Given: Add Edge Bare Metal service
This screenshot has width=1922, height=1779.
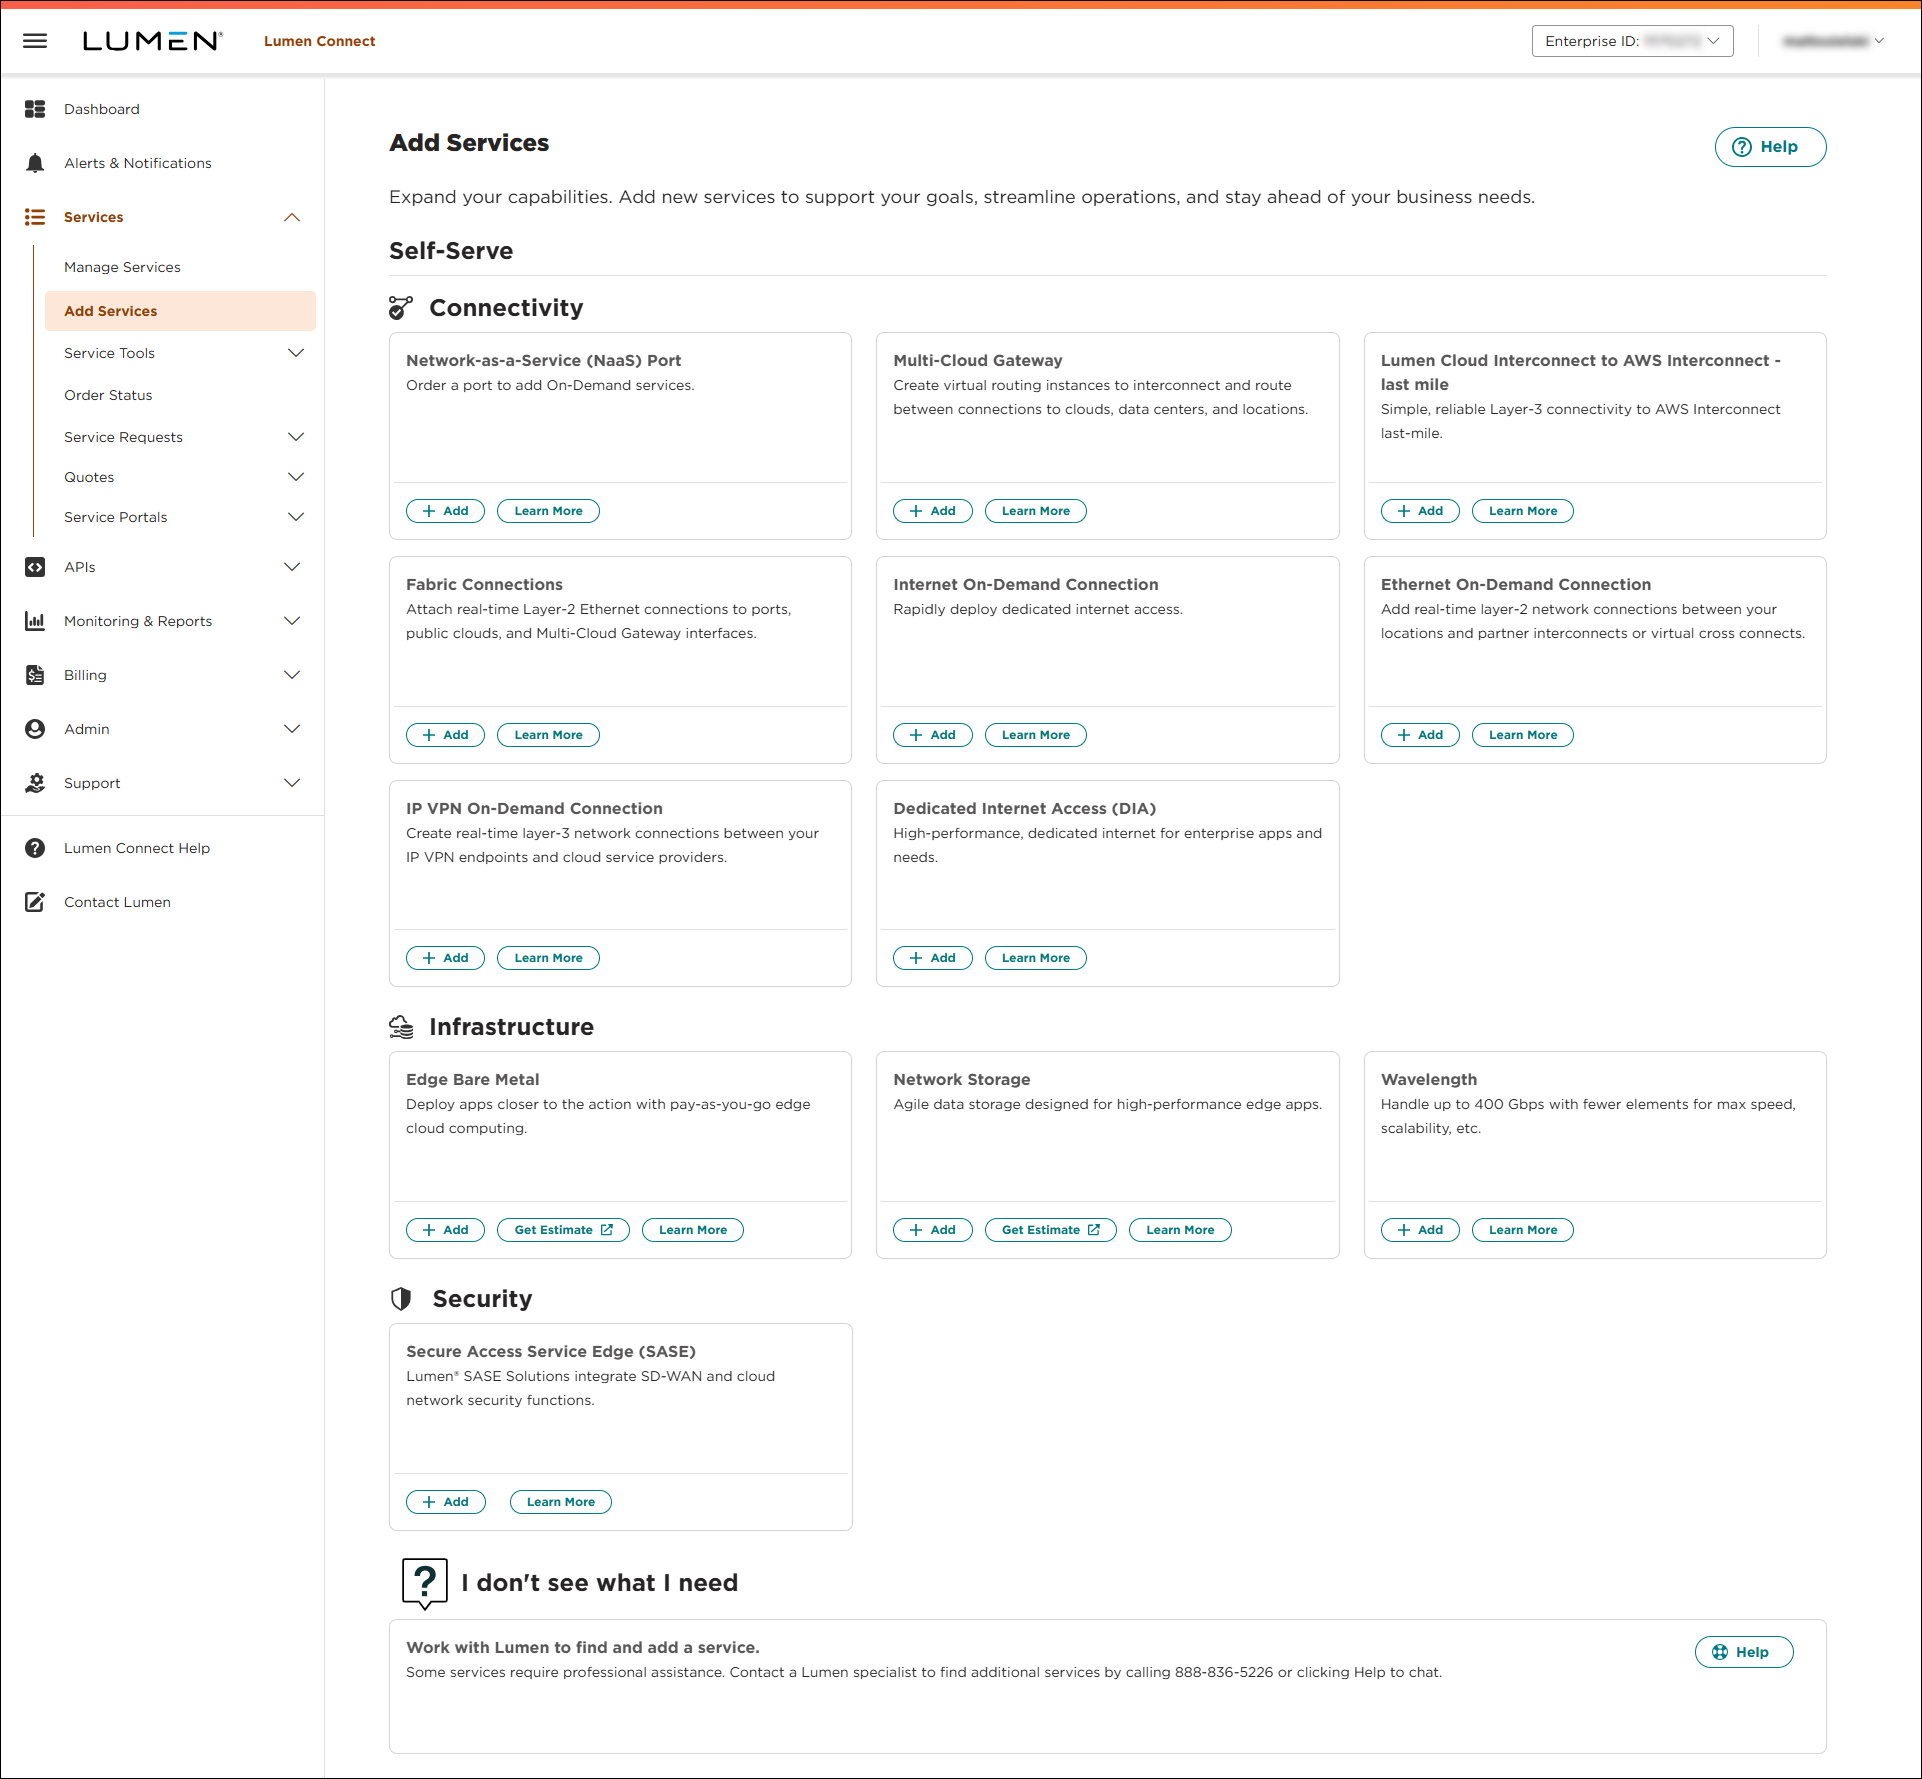Looking at the screenshot, I should [x=445, y=1230].
